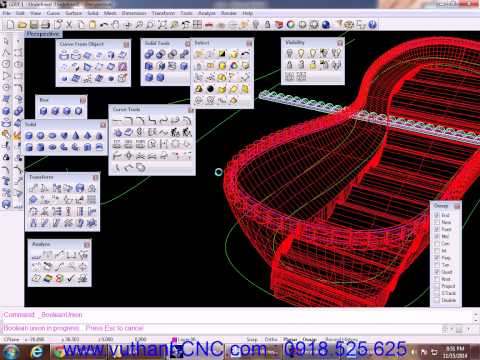Click the Undo arrow icon
Image resolution: width=480 pixels, height=360 pixels.
(x=104, y=25)
